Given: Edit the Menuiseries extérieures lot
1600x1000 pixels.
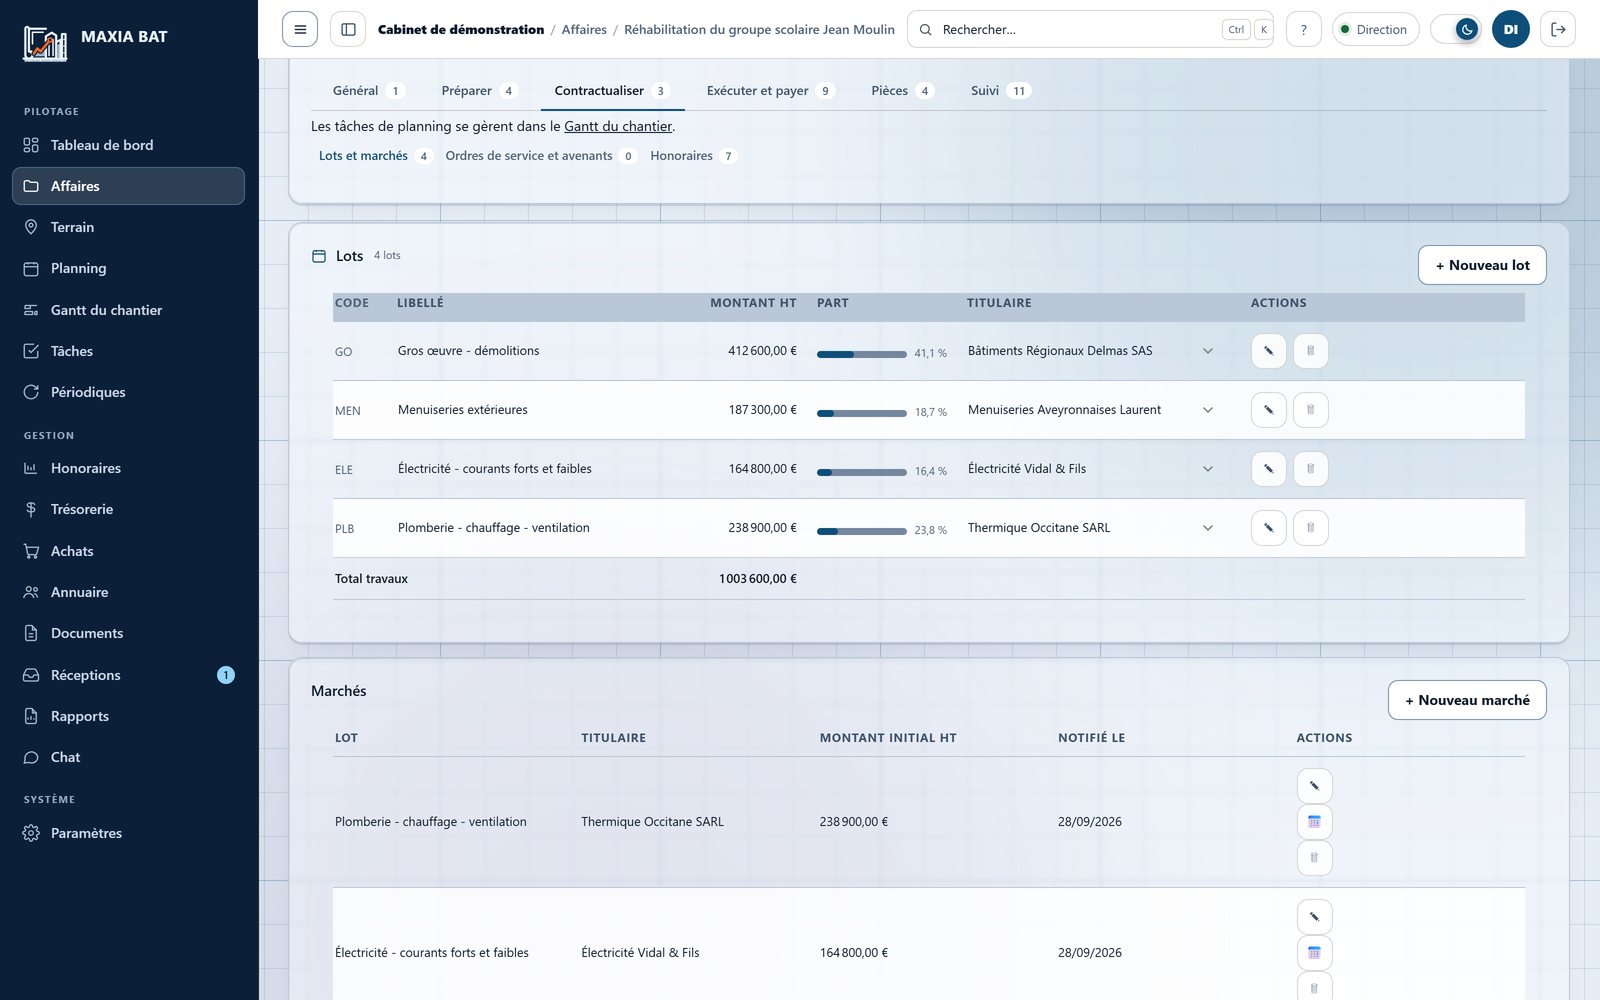Looking at the screenshot, I should [1268, 410].
